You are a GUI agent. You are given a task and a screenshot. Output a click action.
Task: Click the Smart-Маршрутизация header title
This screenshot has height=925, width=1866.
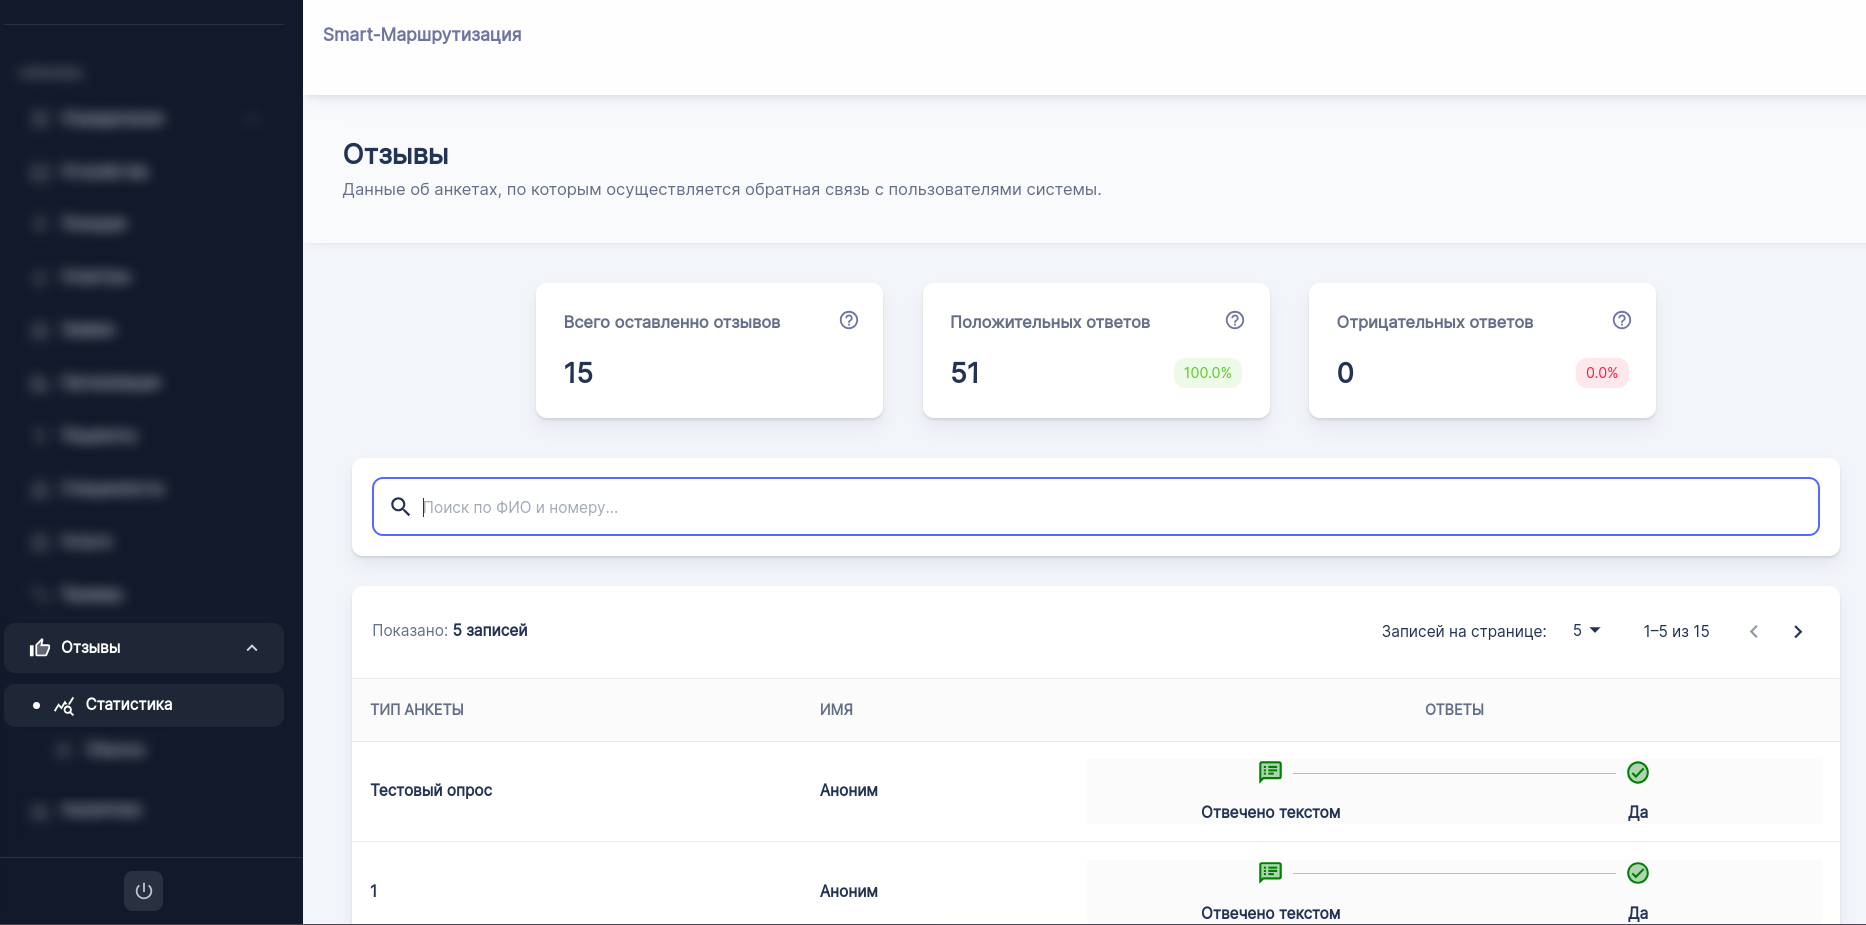(x=422, y=35)
